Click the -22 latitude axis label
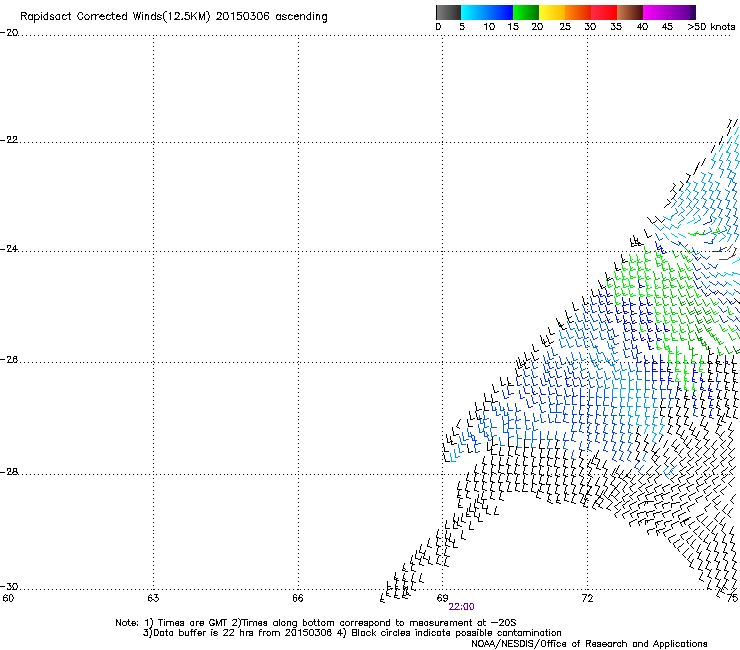 9,140
